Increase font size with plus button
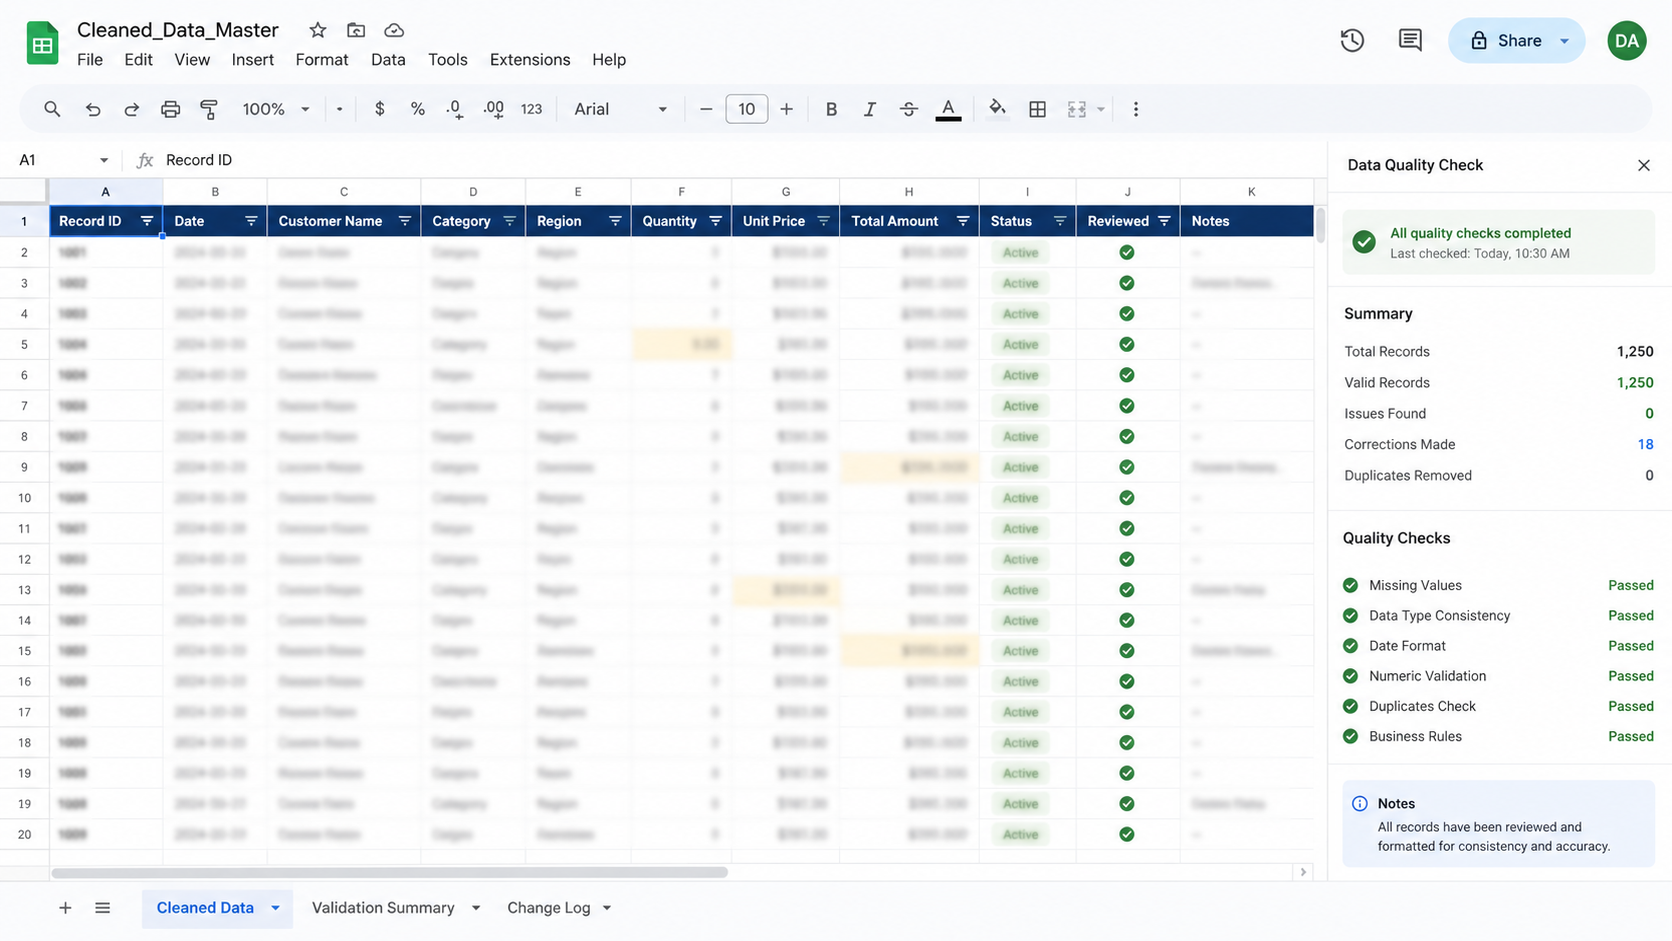Screen dimensions: 1672x941 (786, 109)
